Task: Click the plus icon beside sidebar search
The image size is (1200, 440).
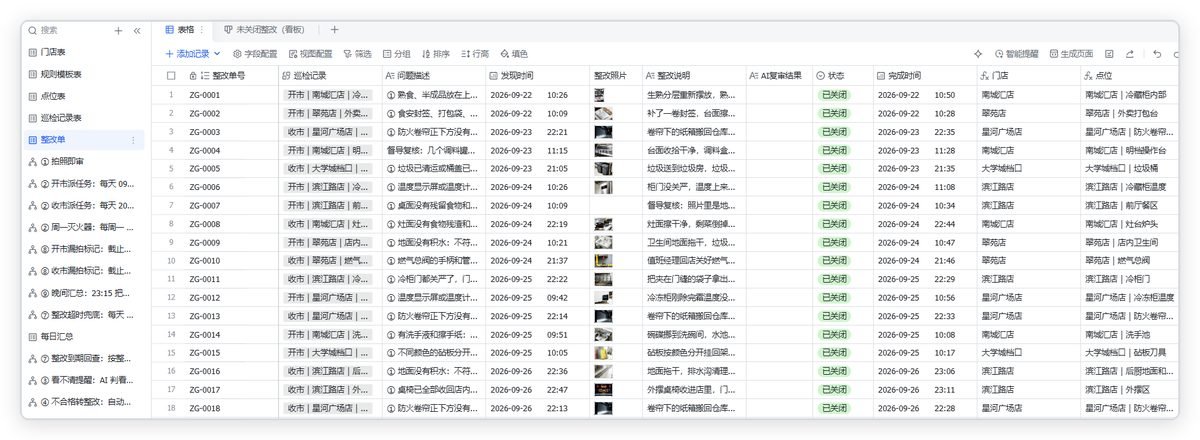Action: pos(118,30)
